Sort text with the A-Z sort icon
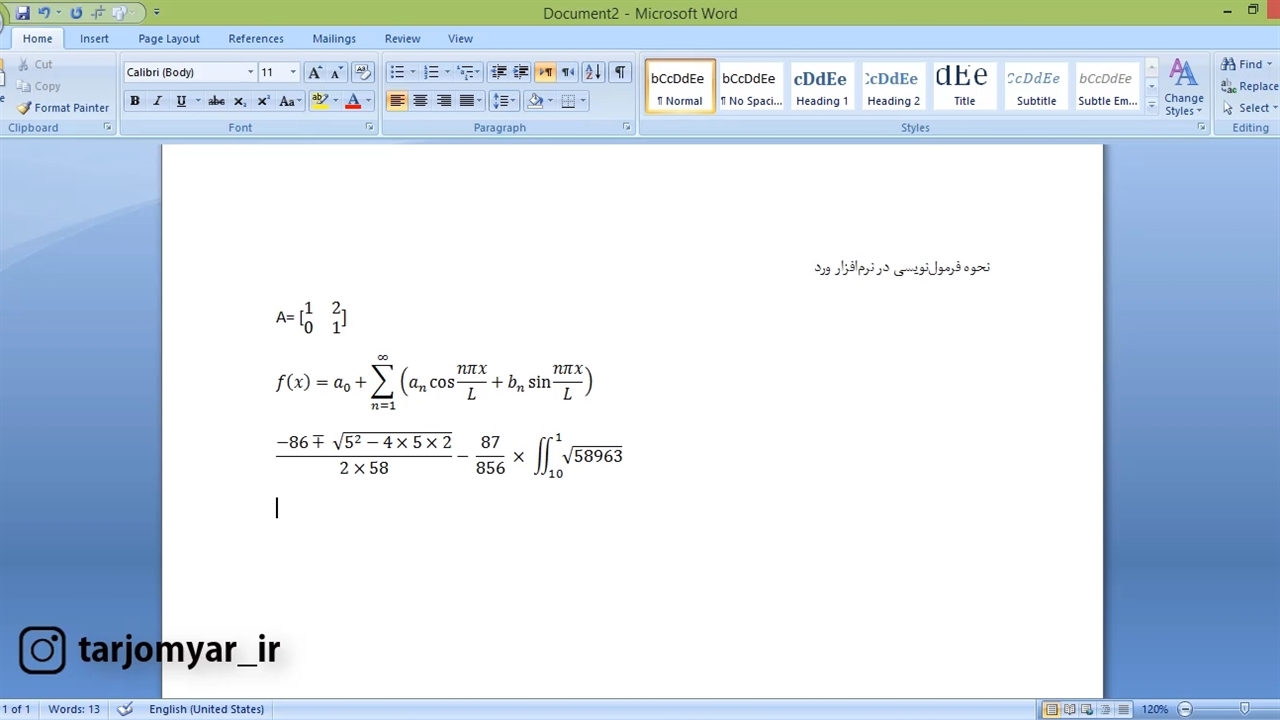This screenshot has height=720, width=1280. pos(593,72)
